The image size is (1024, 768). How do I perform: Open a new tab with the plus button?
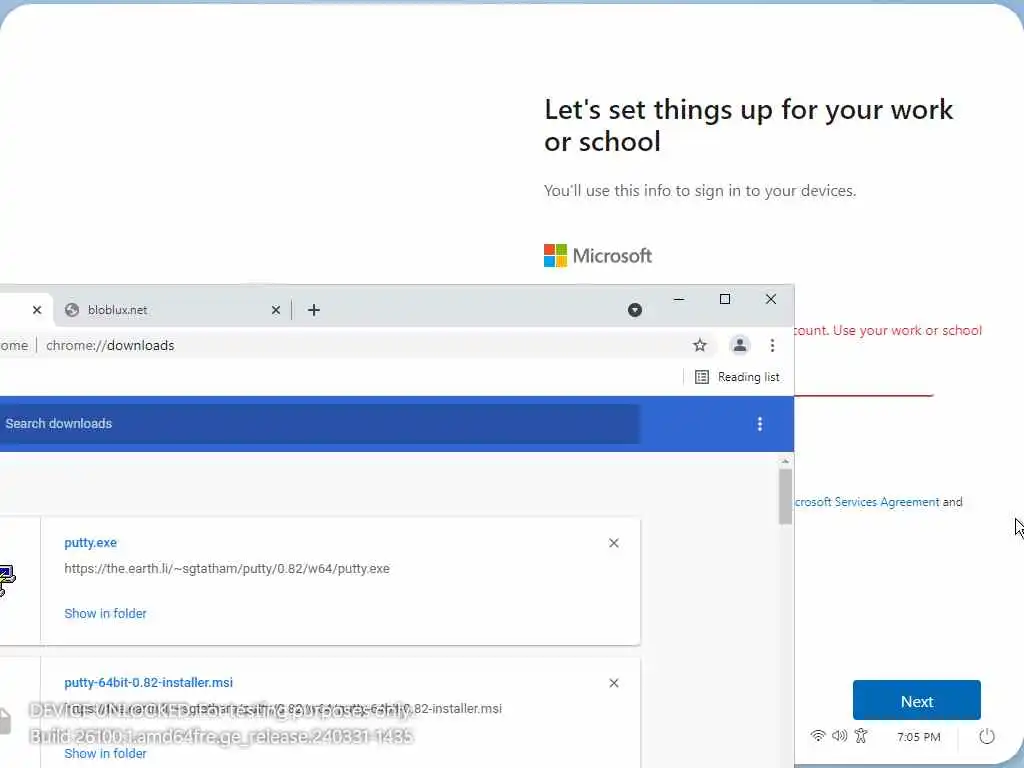(x=313, y=310)
